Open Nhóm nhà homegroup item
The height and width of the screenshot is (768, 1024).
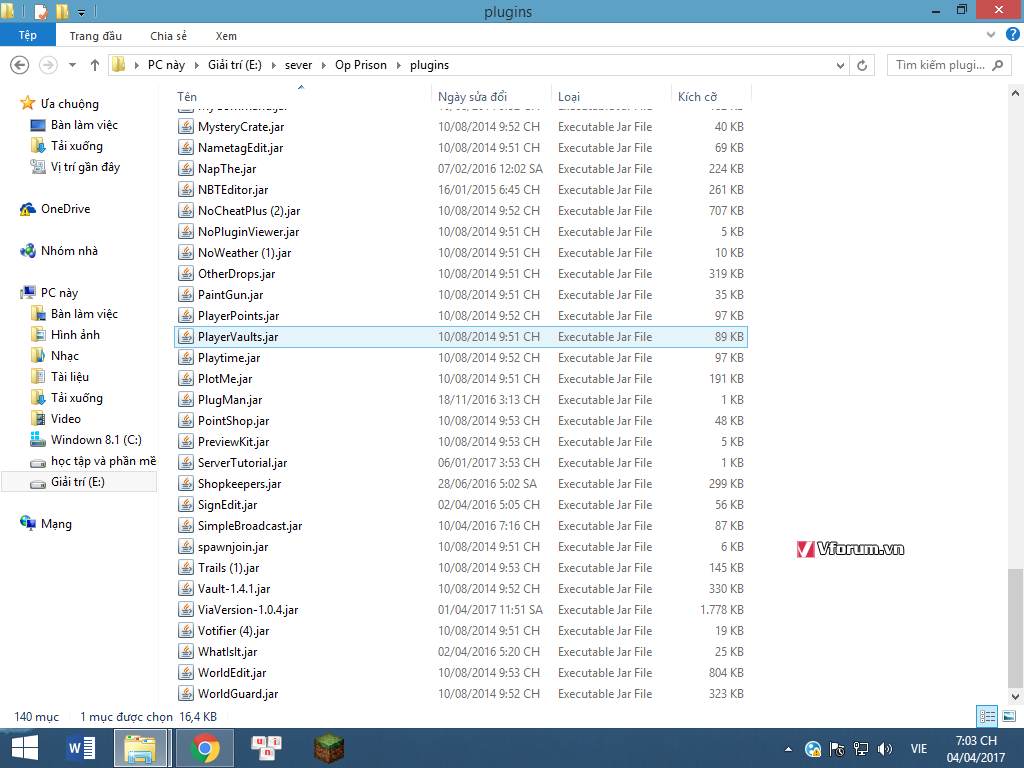coord(69,251)
